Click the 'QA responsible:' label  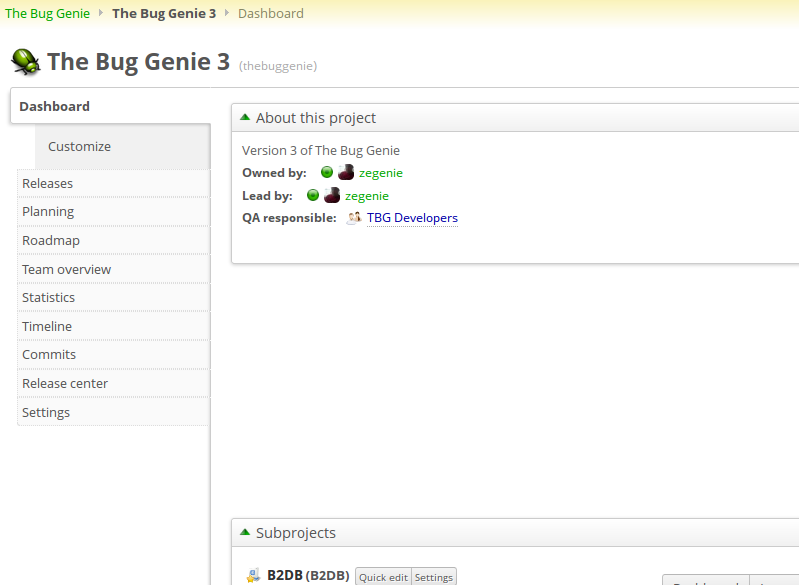pos(289,218)
